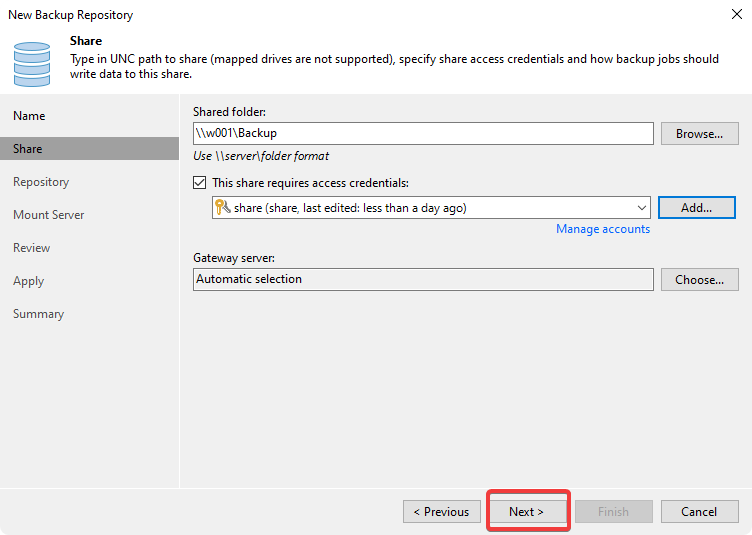
Task: Open the Manage accounts link
Action: [x=603, y=229]
